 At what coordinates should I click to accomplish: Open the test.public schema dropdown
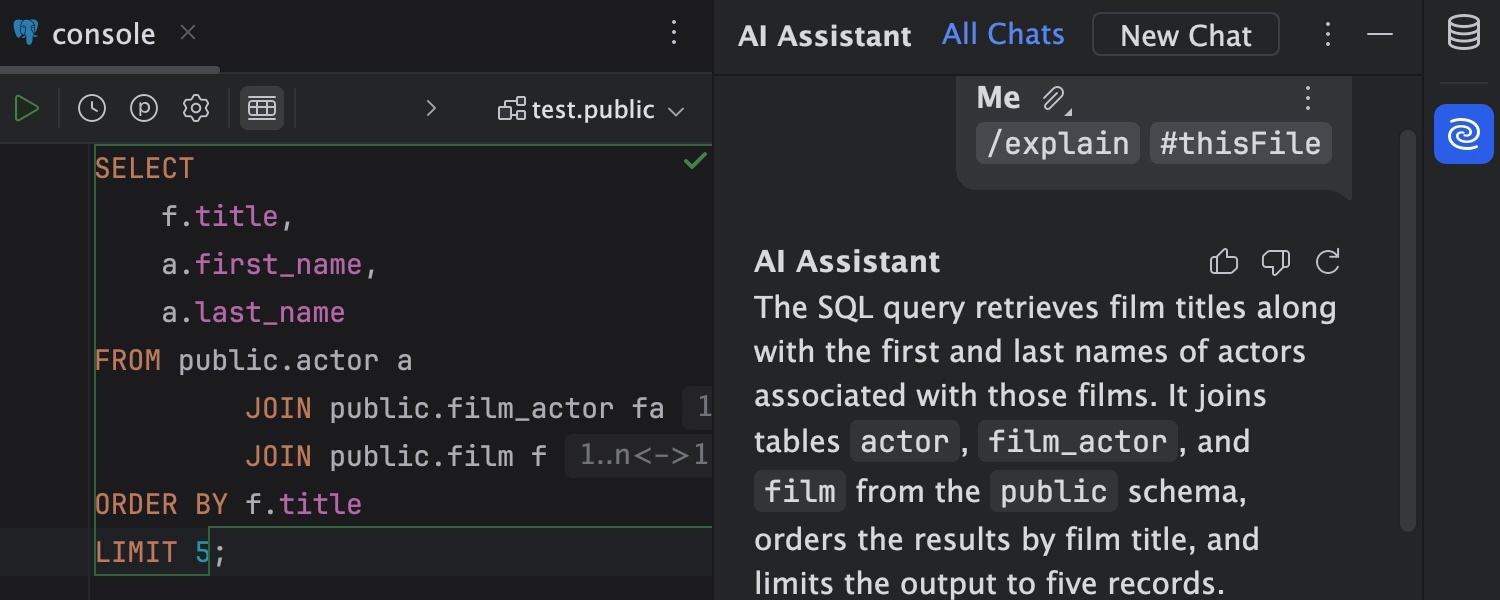click(x=592, y=110)
